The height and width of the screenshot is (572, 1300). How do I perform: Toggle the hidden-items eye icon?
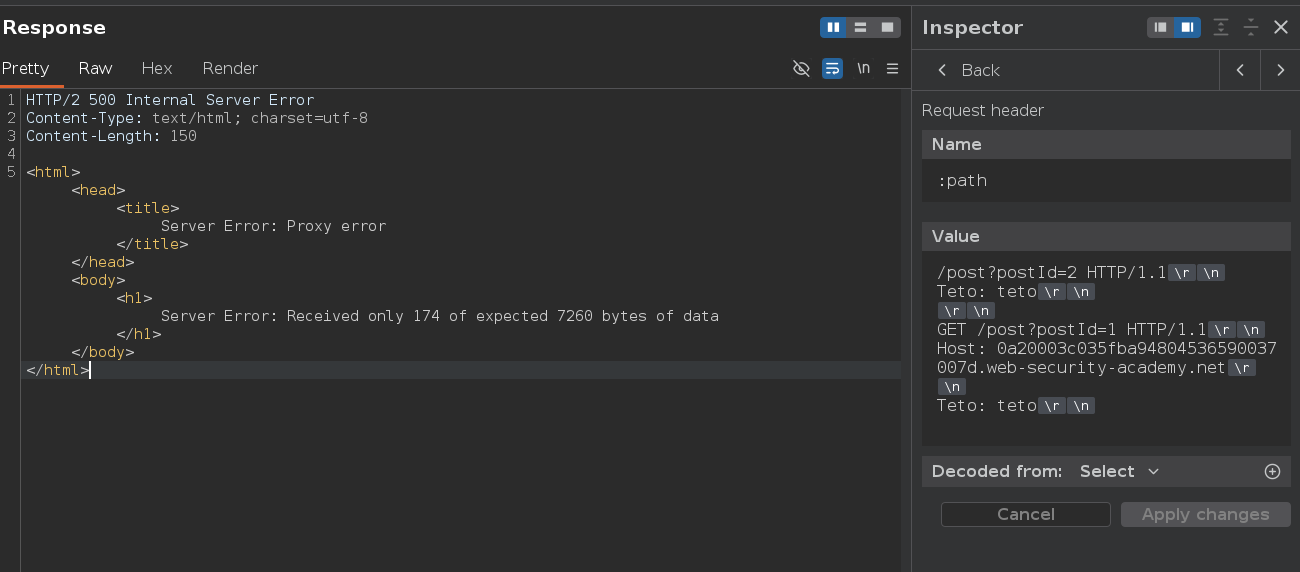801,68
